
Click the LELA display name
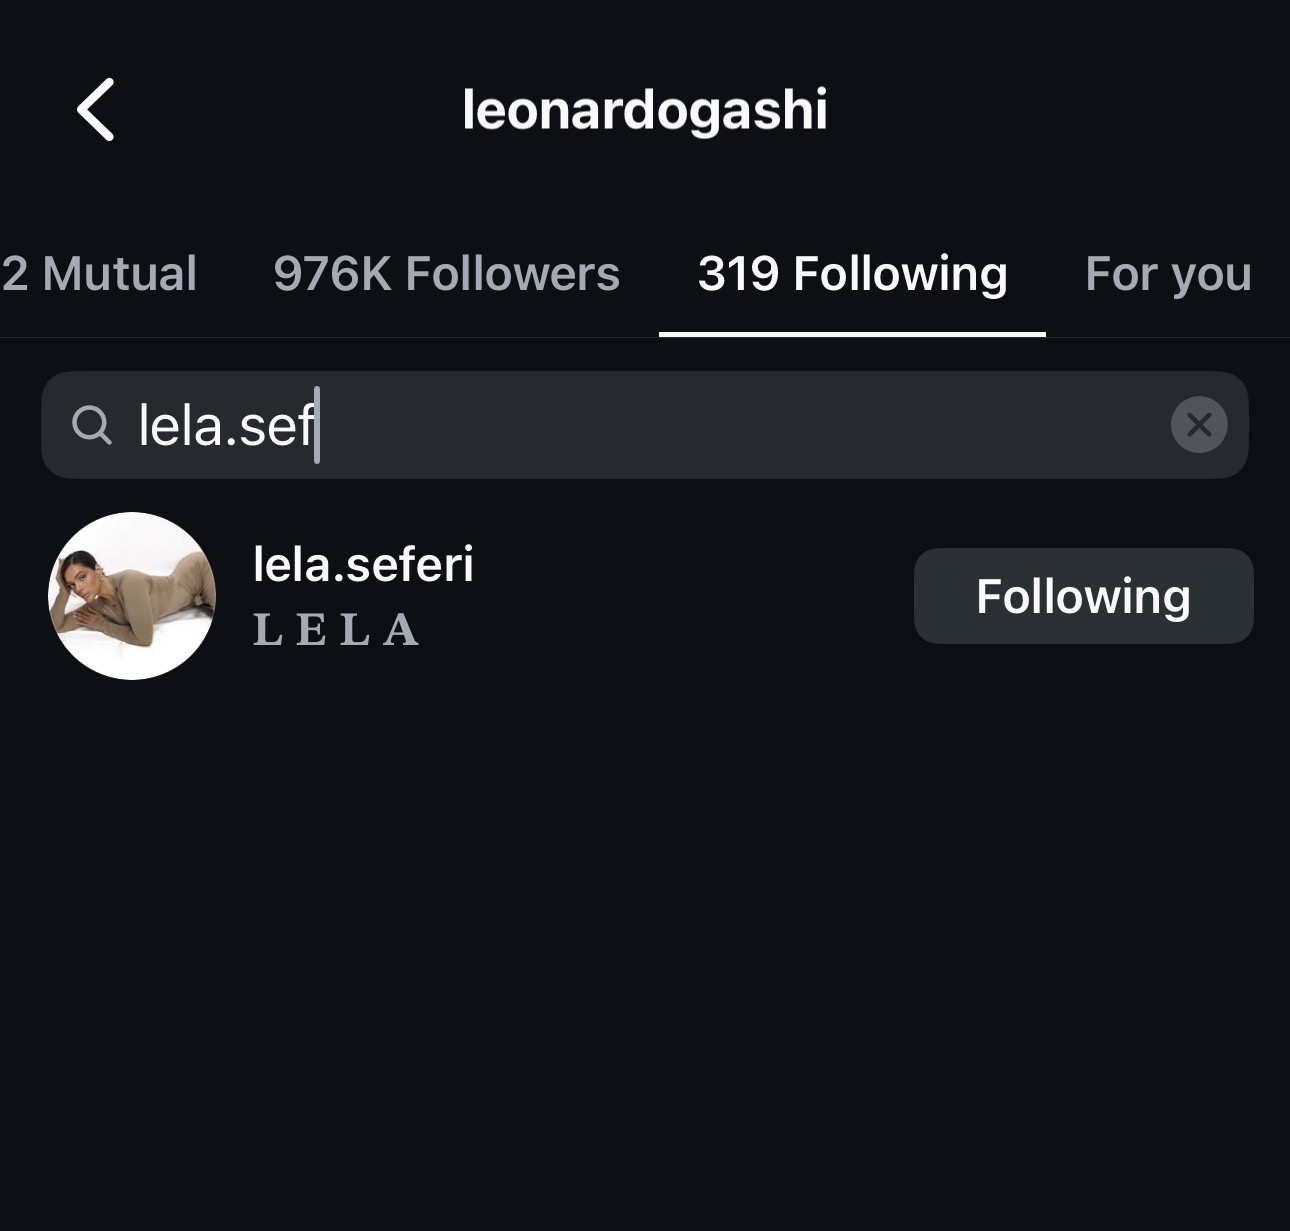click(336, 630)
